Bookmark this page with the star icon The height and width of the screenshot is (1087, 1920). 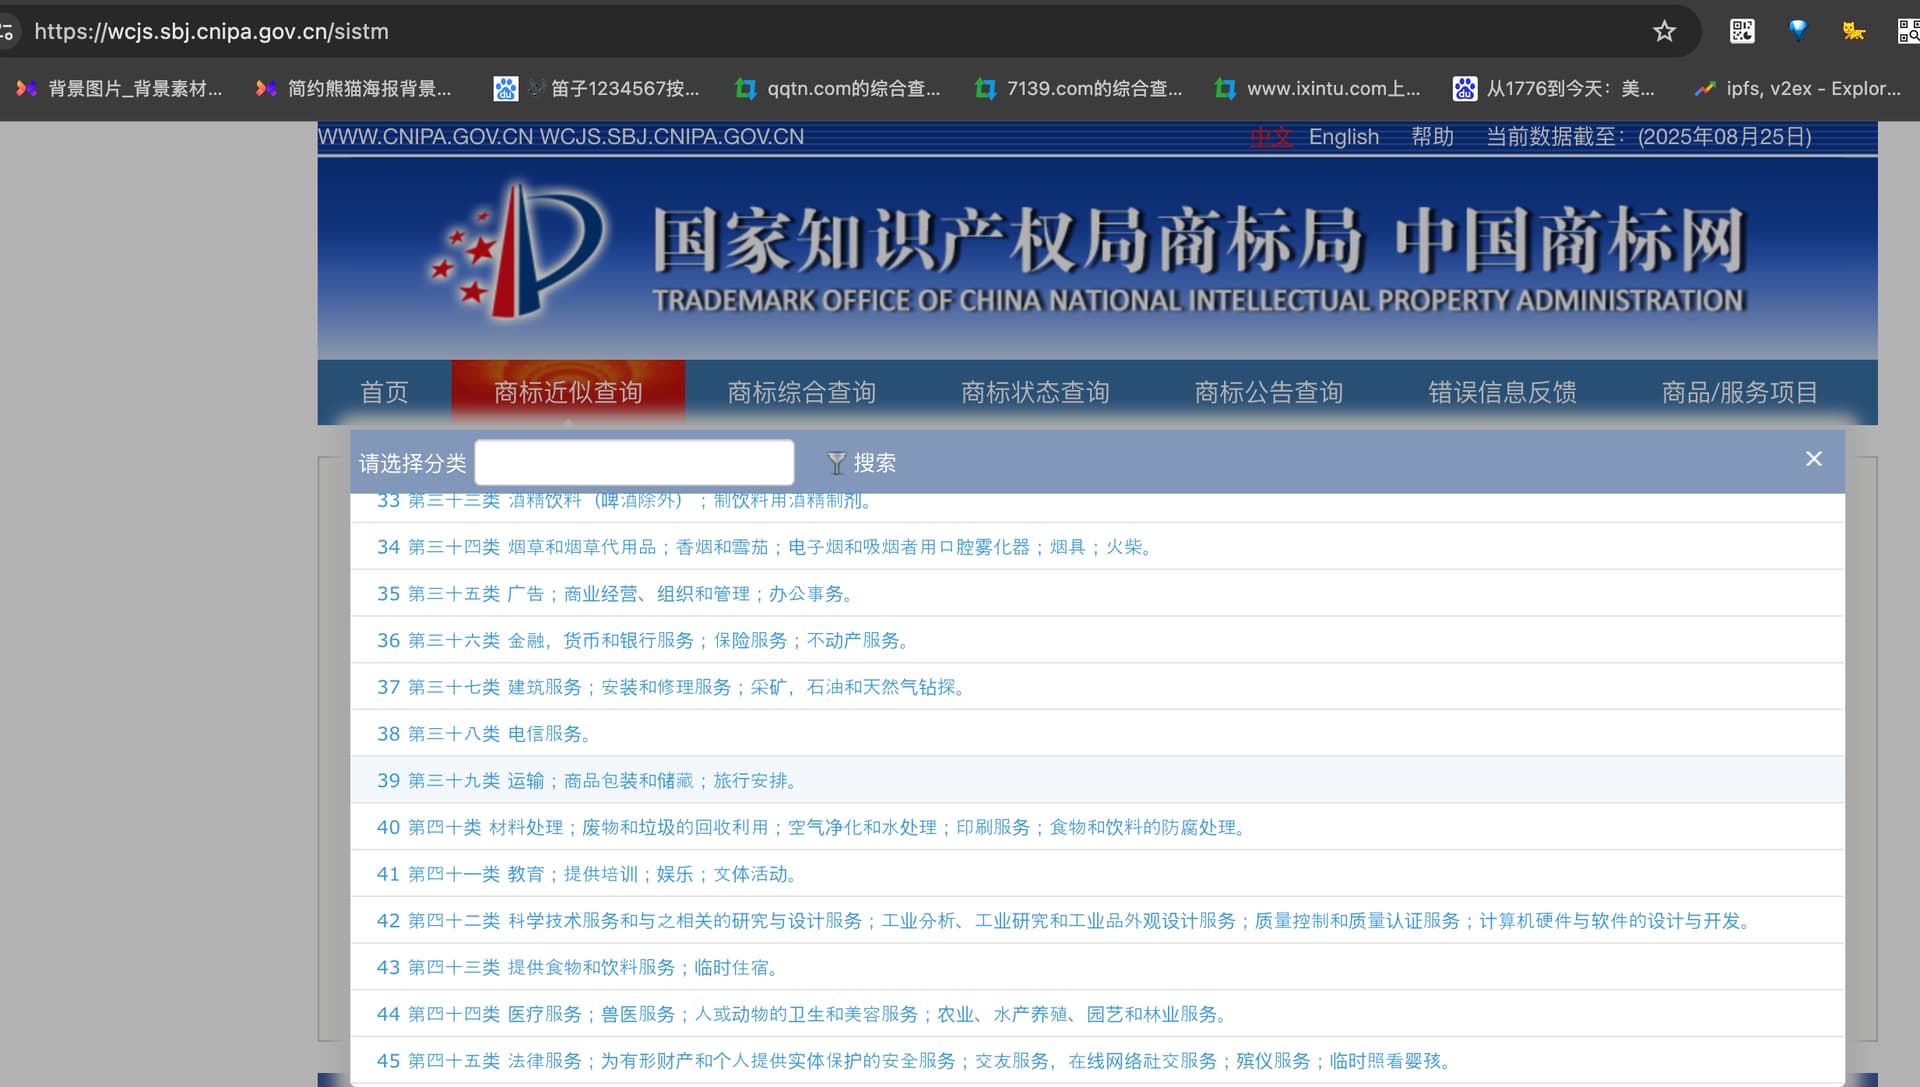pos(1664,31)
